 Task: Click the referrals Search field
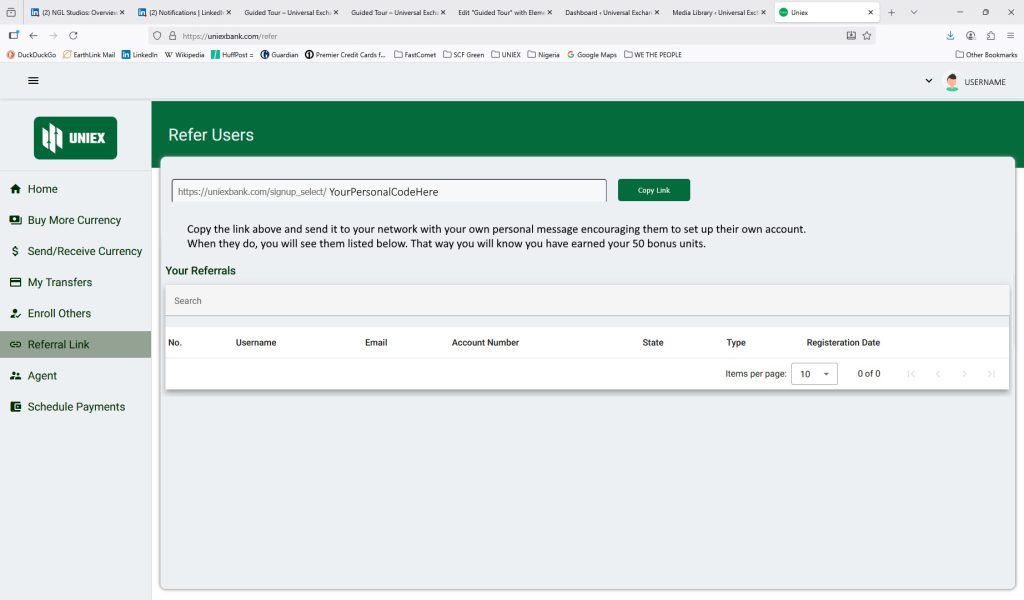coord(587,301)
